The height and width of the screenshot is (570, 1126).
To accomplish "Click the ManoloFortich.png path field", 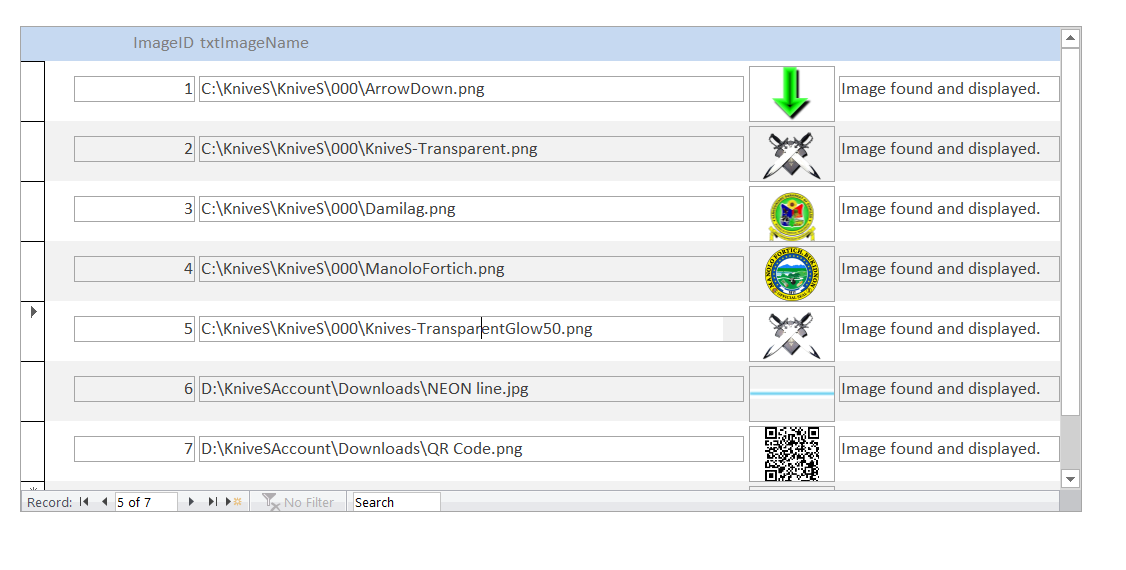I will 471,269.
